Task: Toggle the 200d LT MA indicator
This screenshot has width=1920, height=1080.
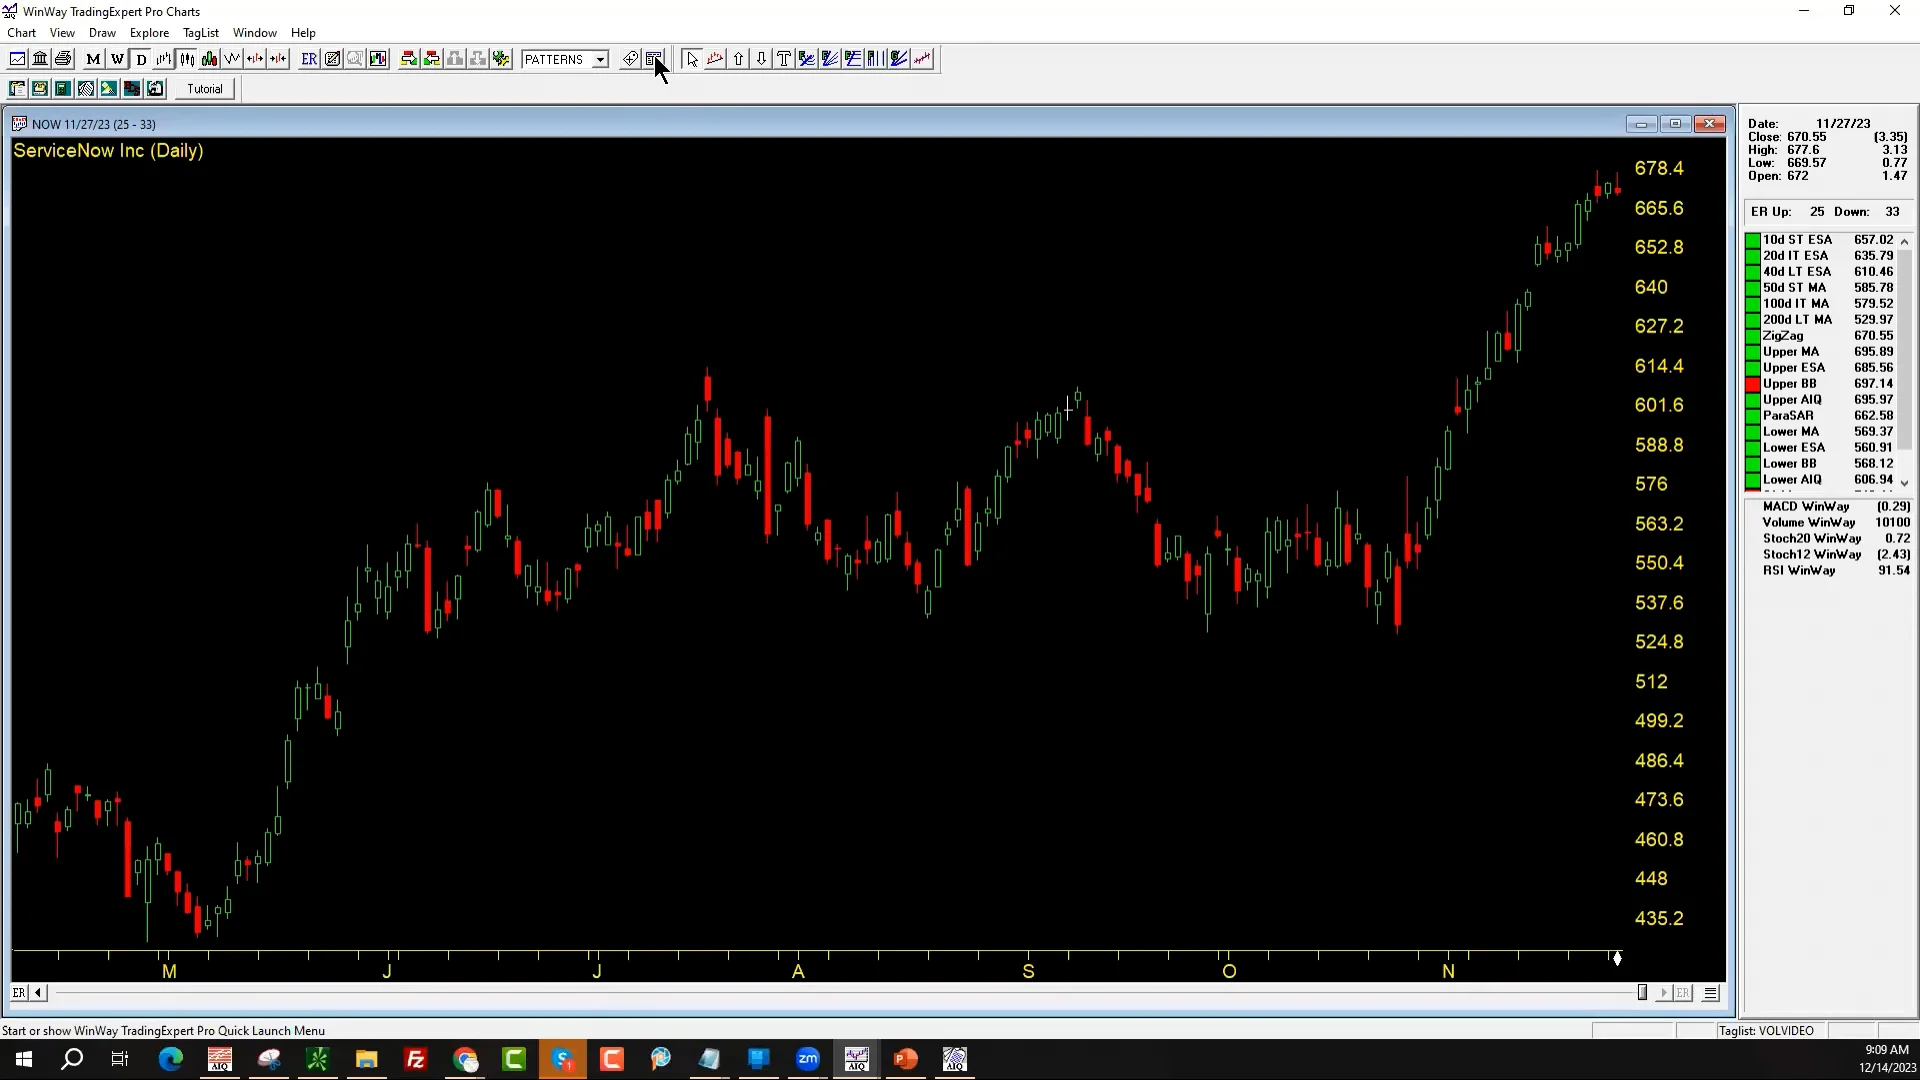Action: pos(1751,320)
